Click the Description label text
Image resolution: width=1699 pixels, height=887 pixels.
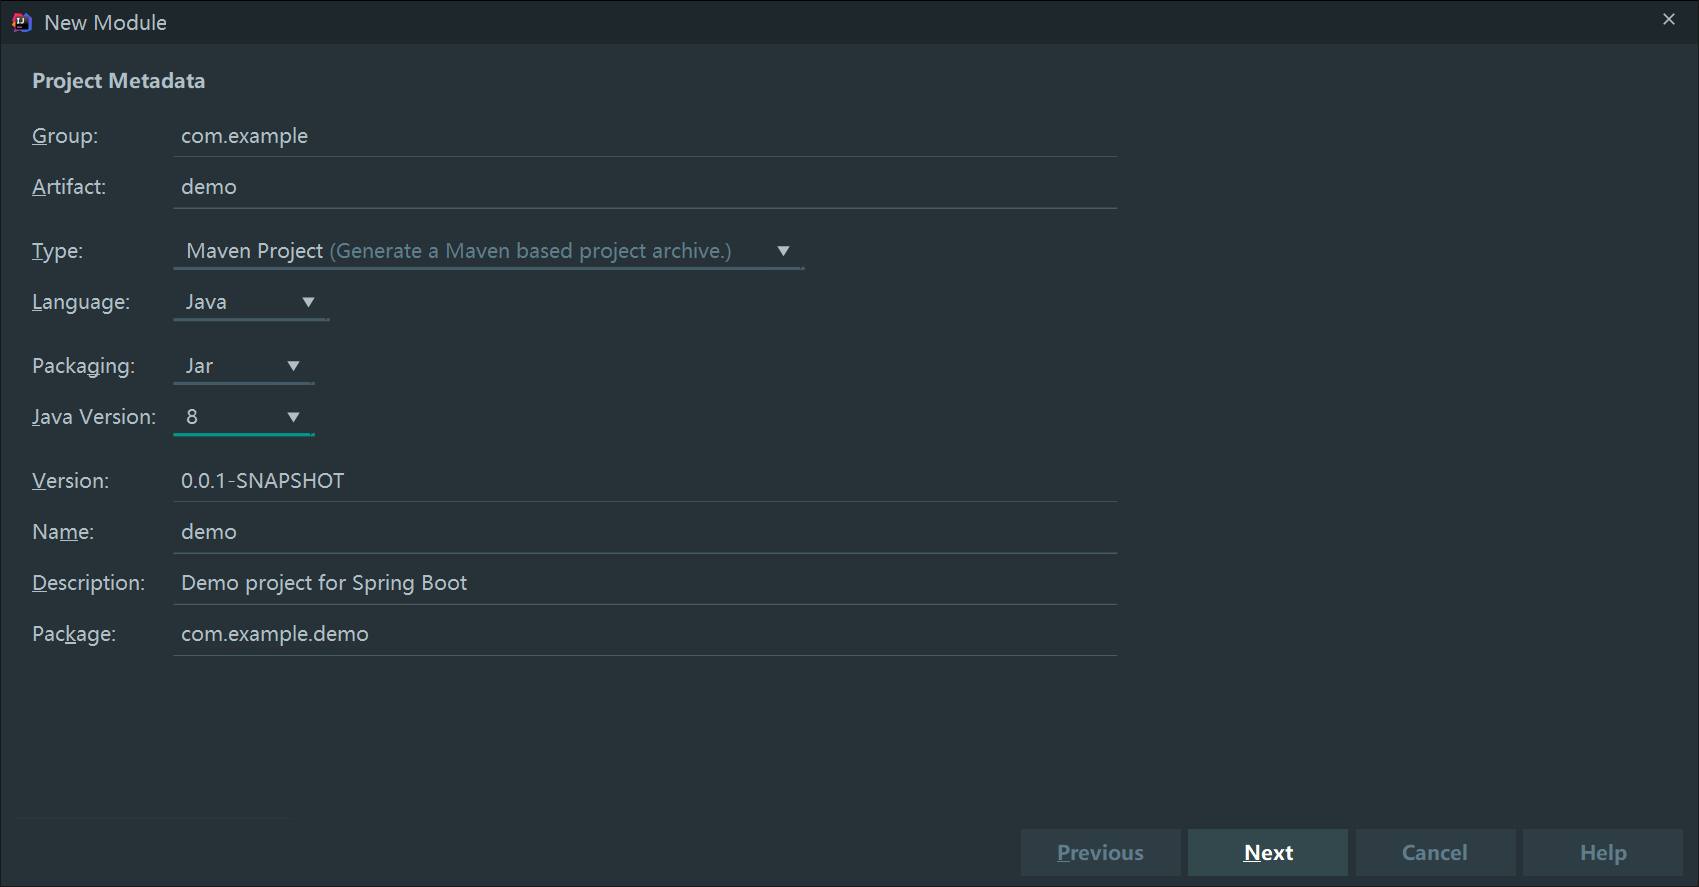point(88,583)
